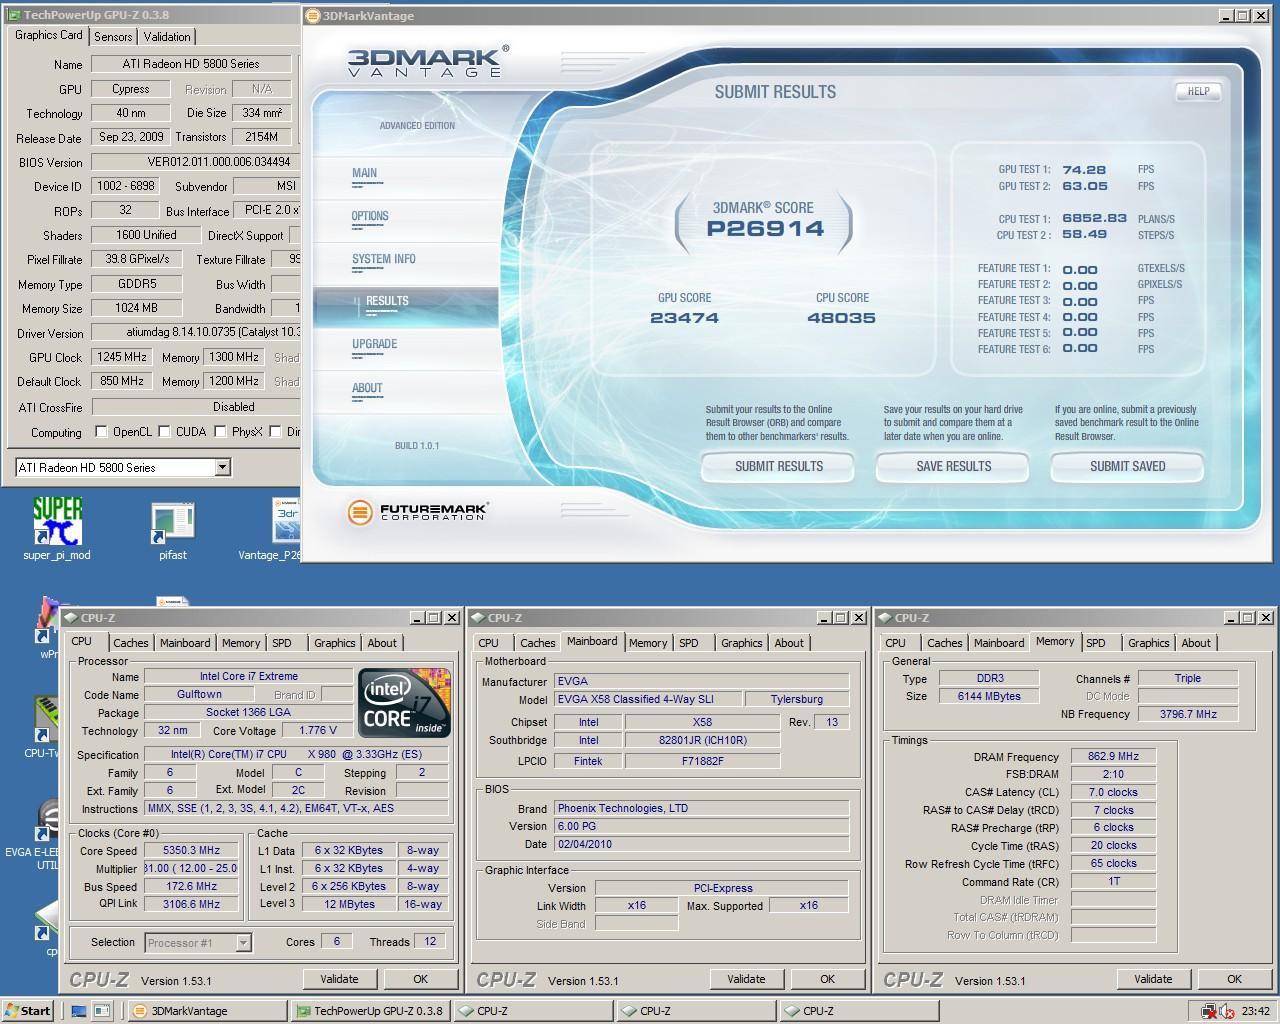This screenshot has width=1280, height=1024.
Task: Click the P26914 3DMark score
Action: [x=765, y=228]
